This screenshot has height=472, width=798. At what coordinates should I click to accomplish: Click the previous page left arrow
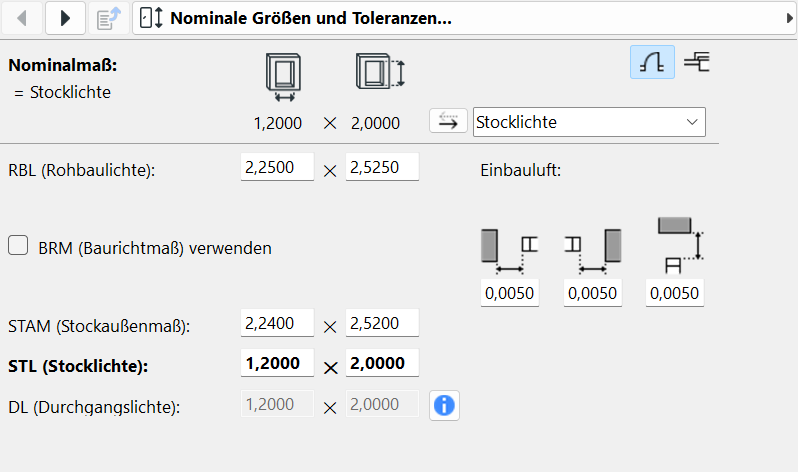tap(23, 18)
